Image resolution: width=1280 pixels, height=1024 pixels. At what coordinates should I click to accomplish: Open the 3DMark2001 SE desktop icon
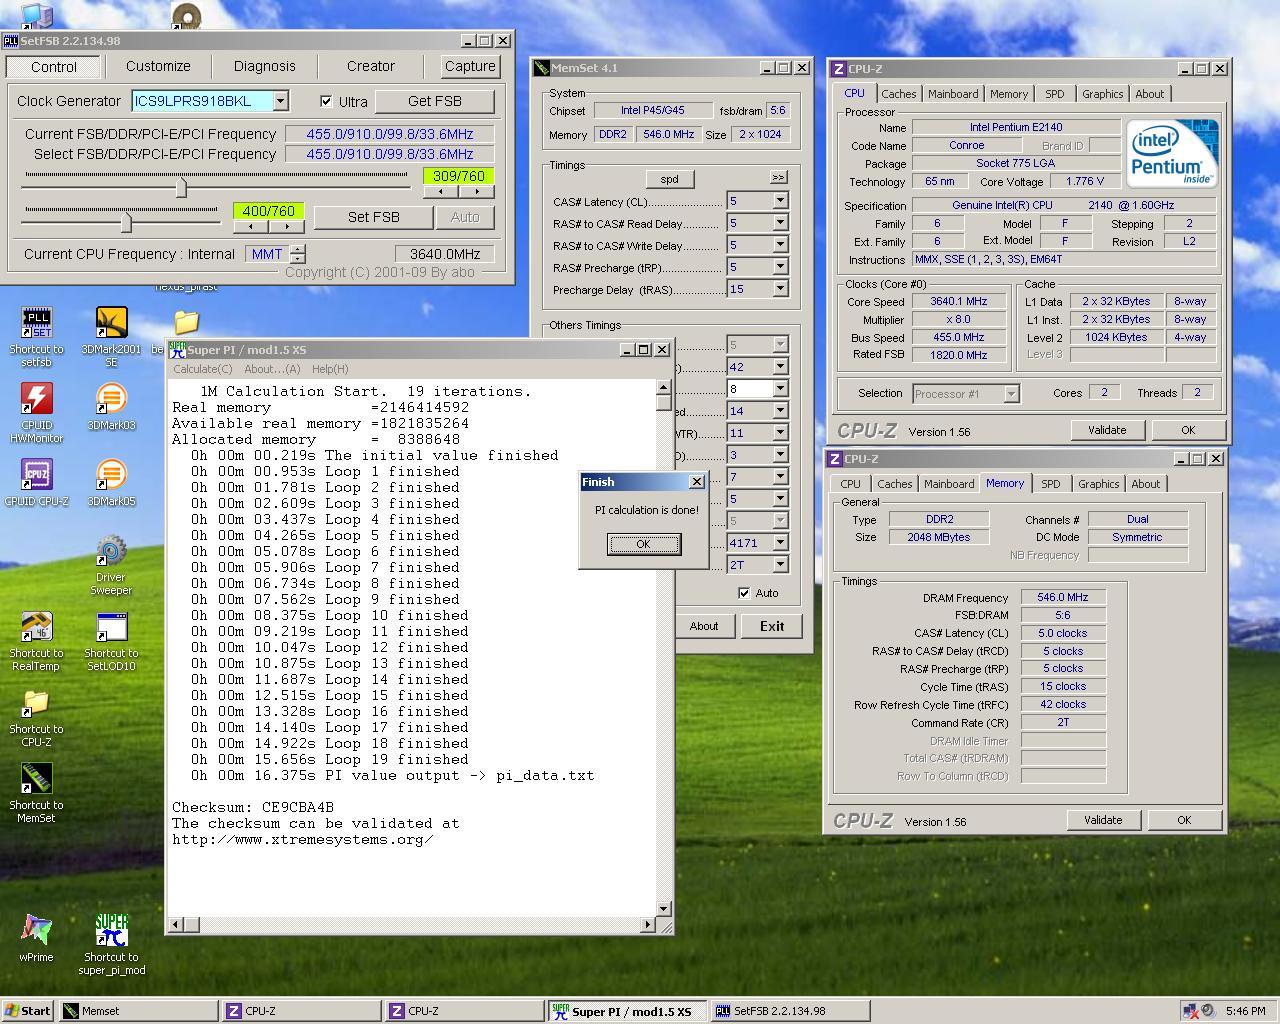coord(111,337)
